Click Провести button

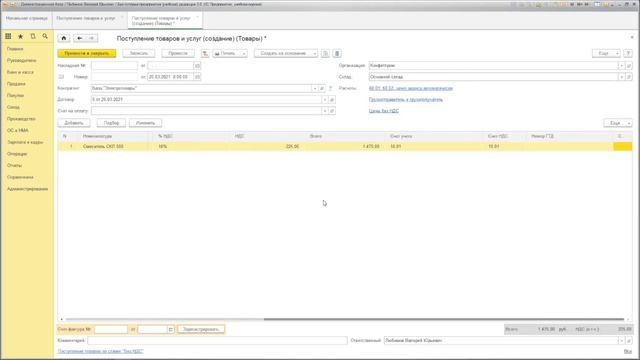tap(178, 53)
